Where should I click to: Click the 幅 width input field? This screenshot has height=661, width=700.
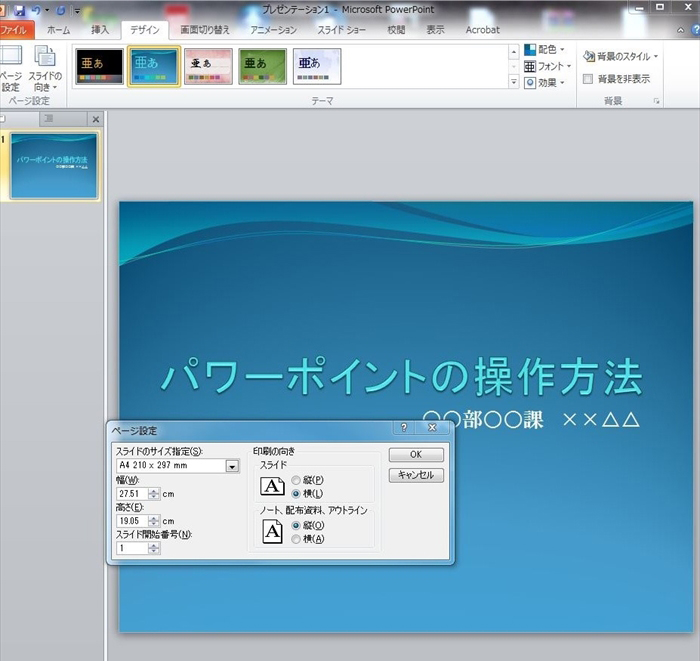(131, 494)
